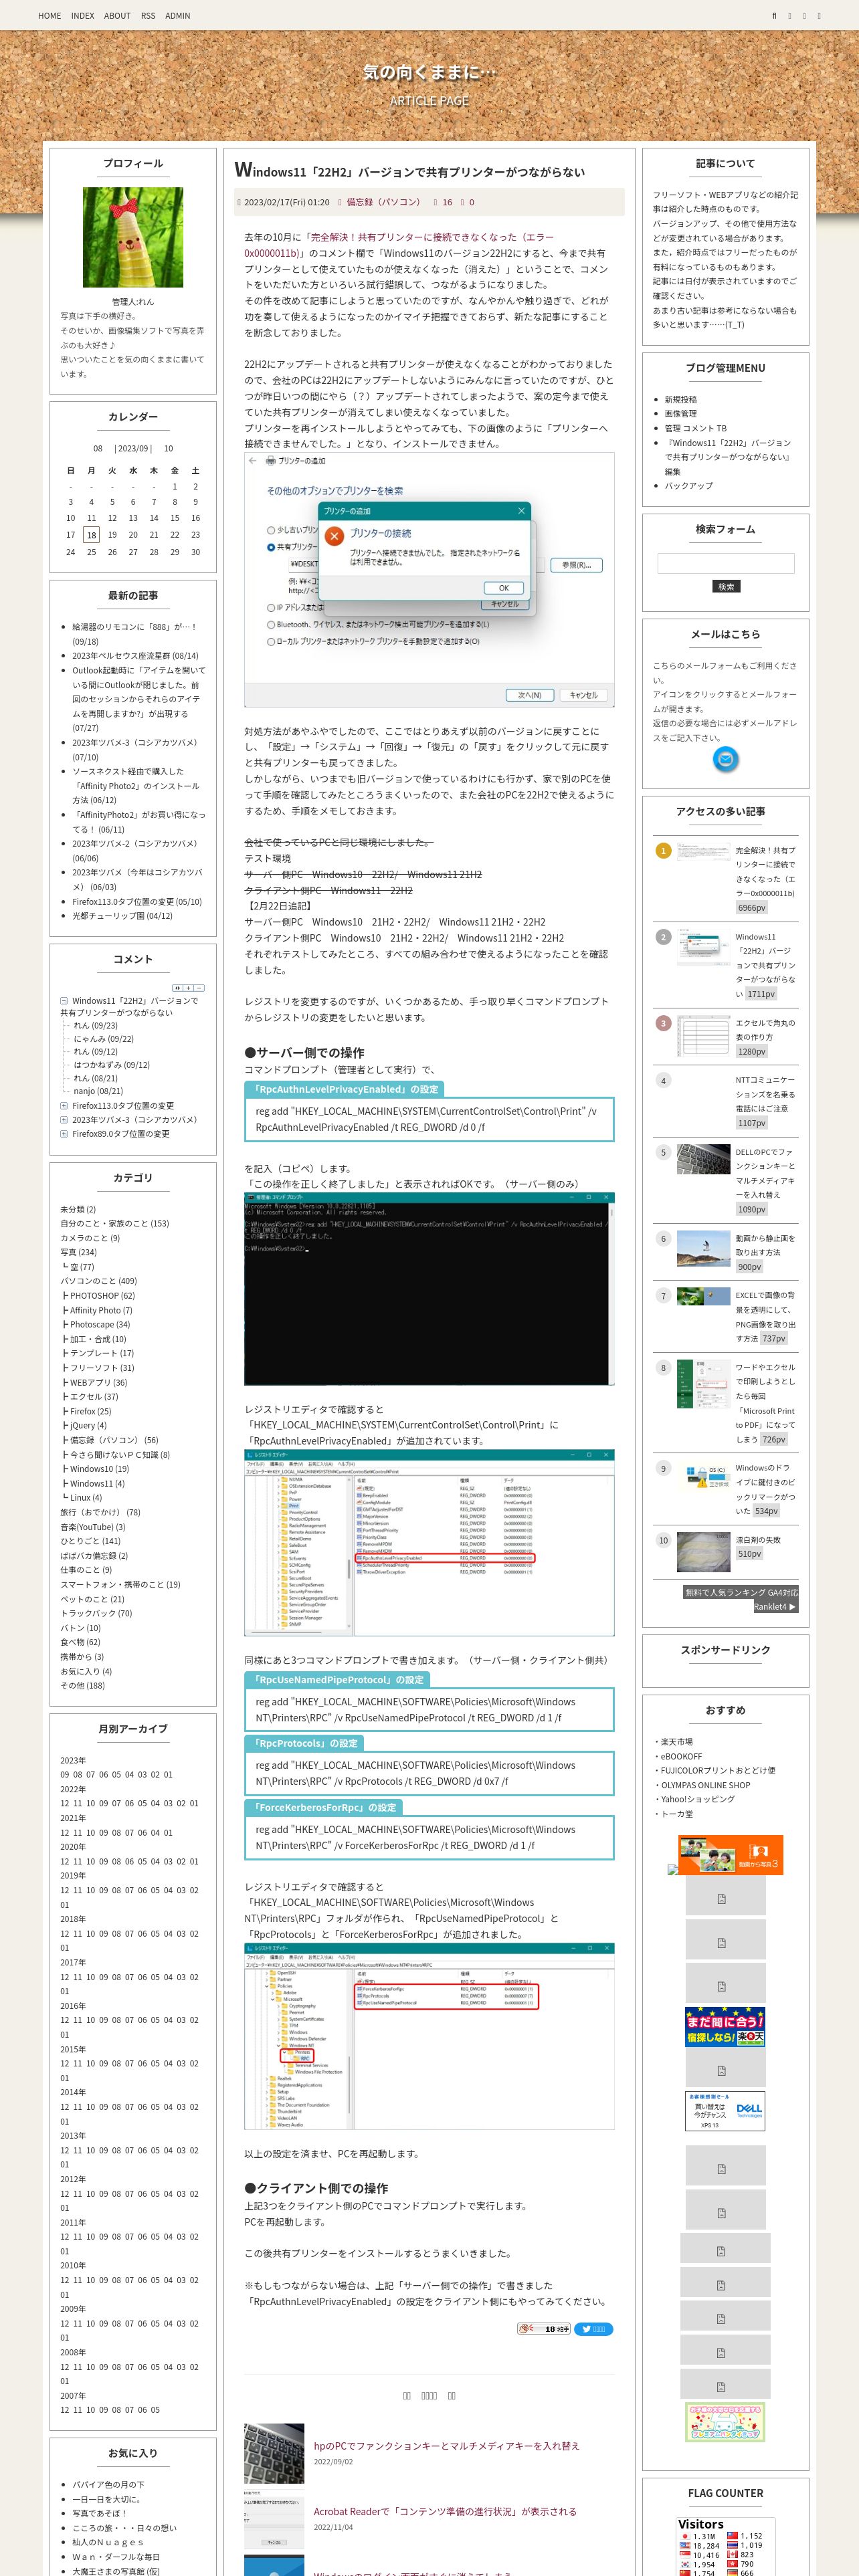Open category 備忘録（パソコン）(56)

tap(113, 1440)
